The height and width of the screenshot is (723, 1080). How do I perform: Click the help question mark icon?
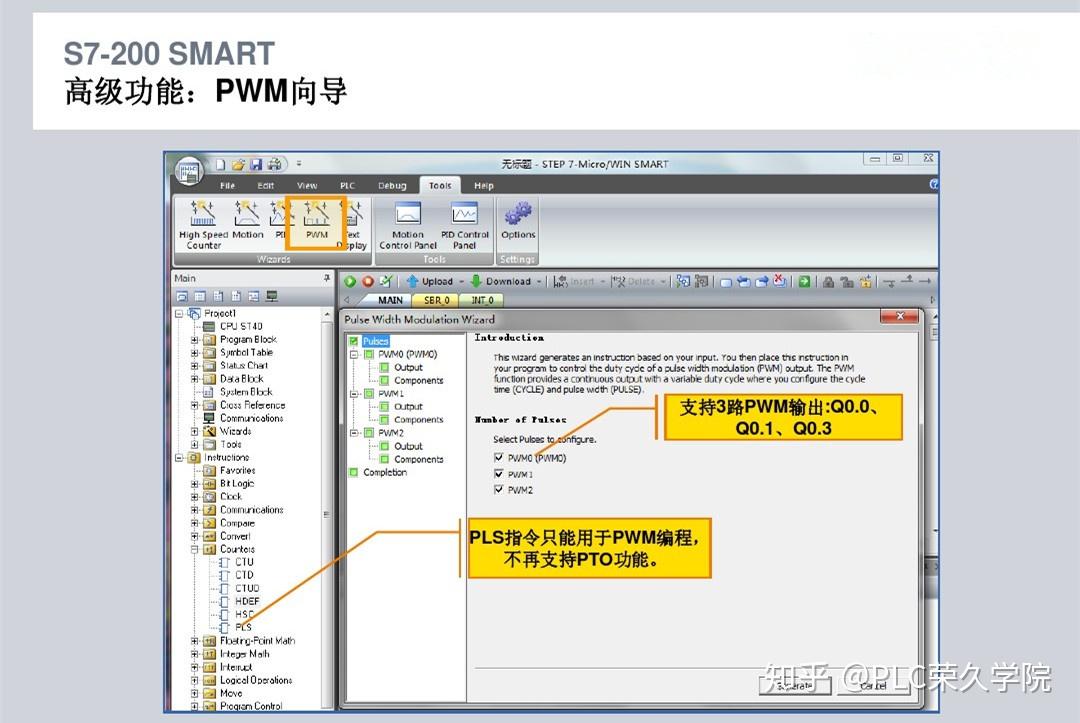point(934,185)
